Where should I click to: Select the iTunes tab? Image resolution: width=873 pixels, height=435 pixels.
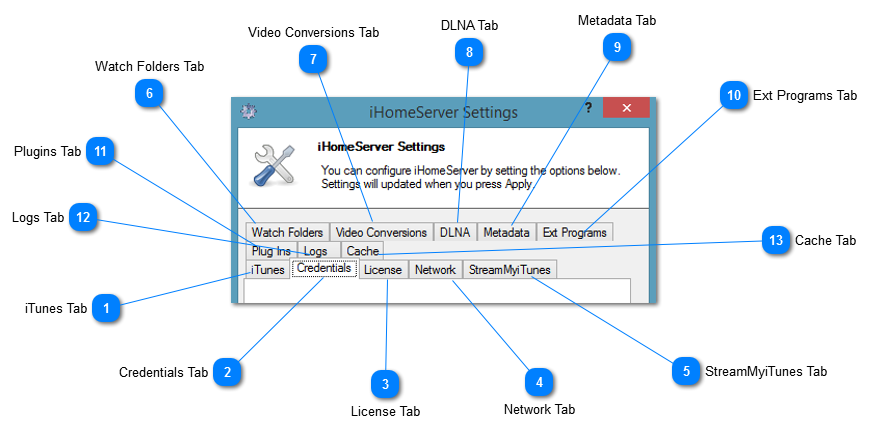click(268, 270)
